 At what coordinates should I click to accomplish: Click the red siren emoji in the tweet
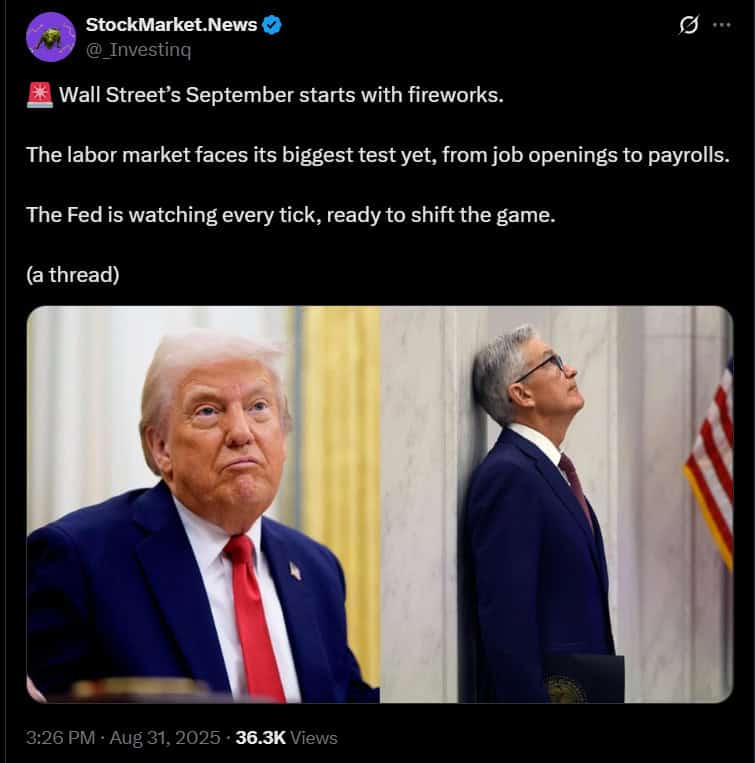(40, 95)
